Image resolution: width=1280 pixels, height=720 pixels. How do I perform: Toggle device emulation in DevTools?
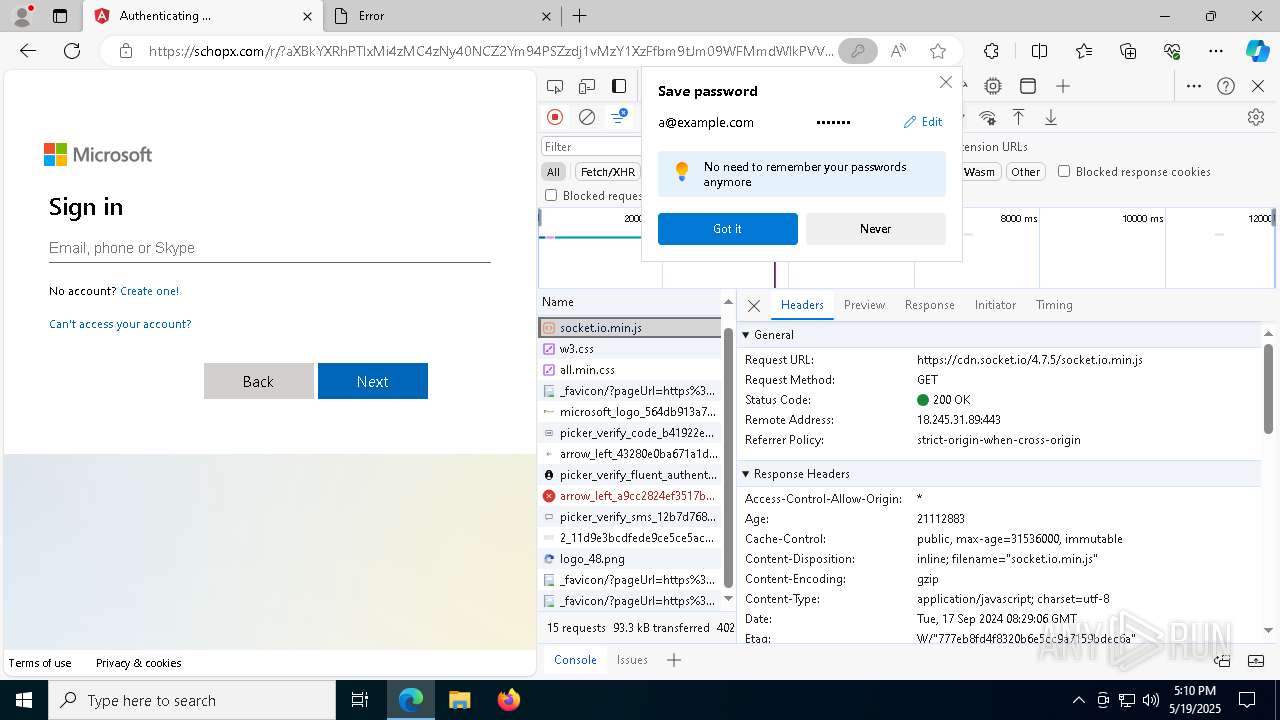[x=587, y=87]
